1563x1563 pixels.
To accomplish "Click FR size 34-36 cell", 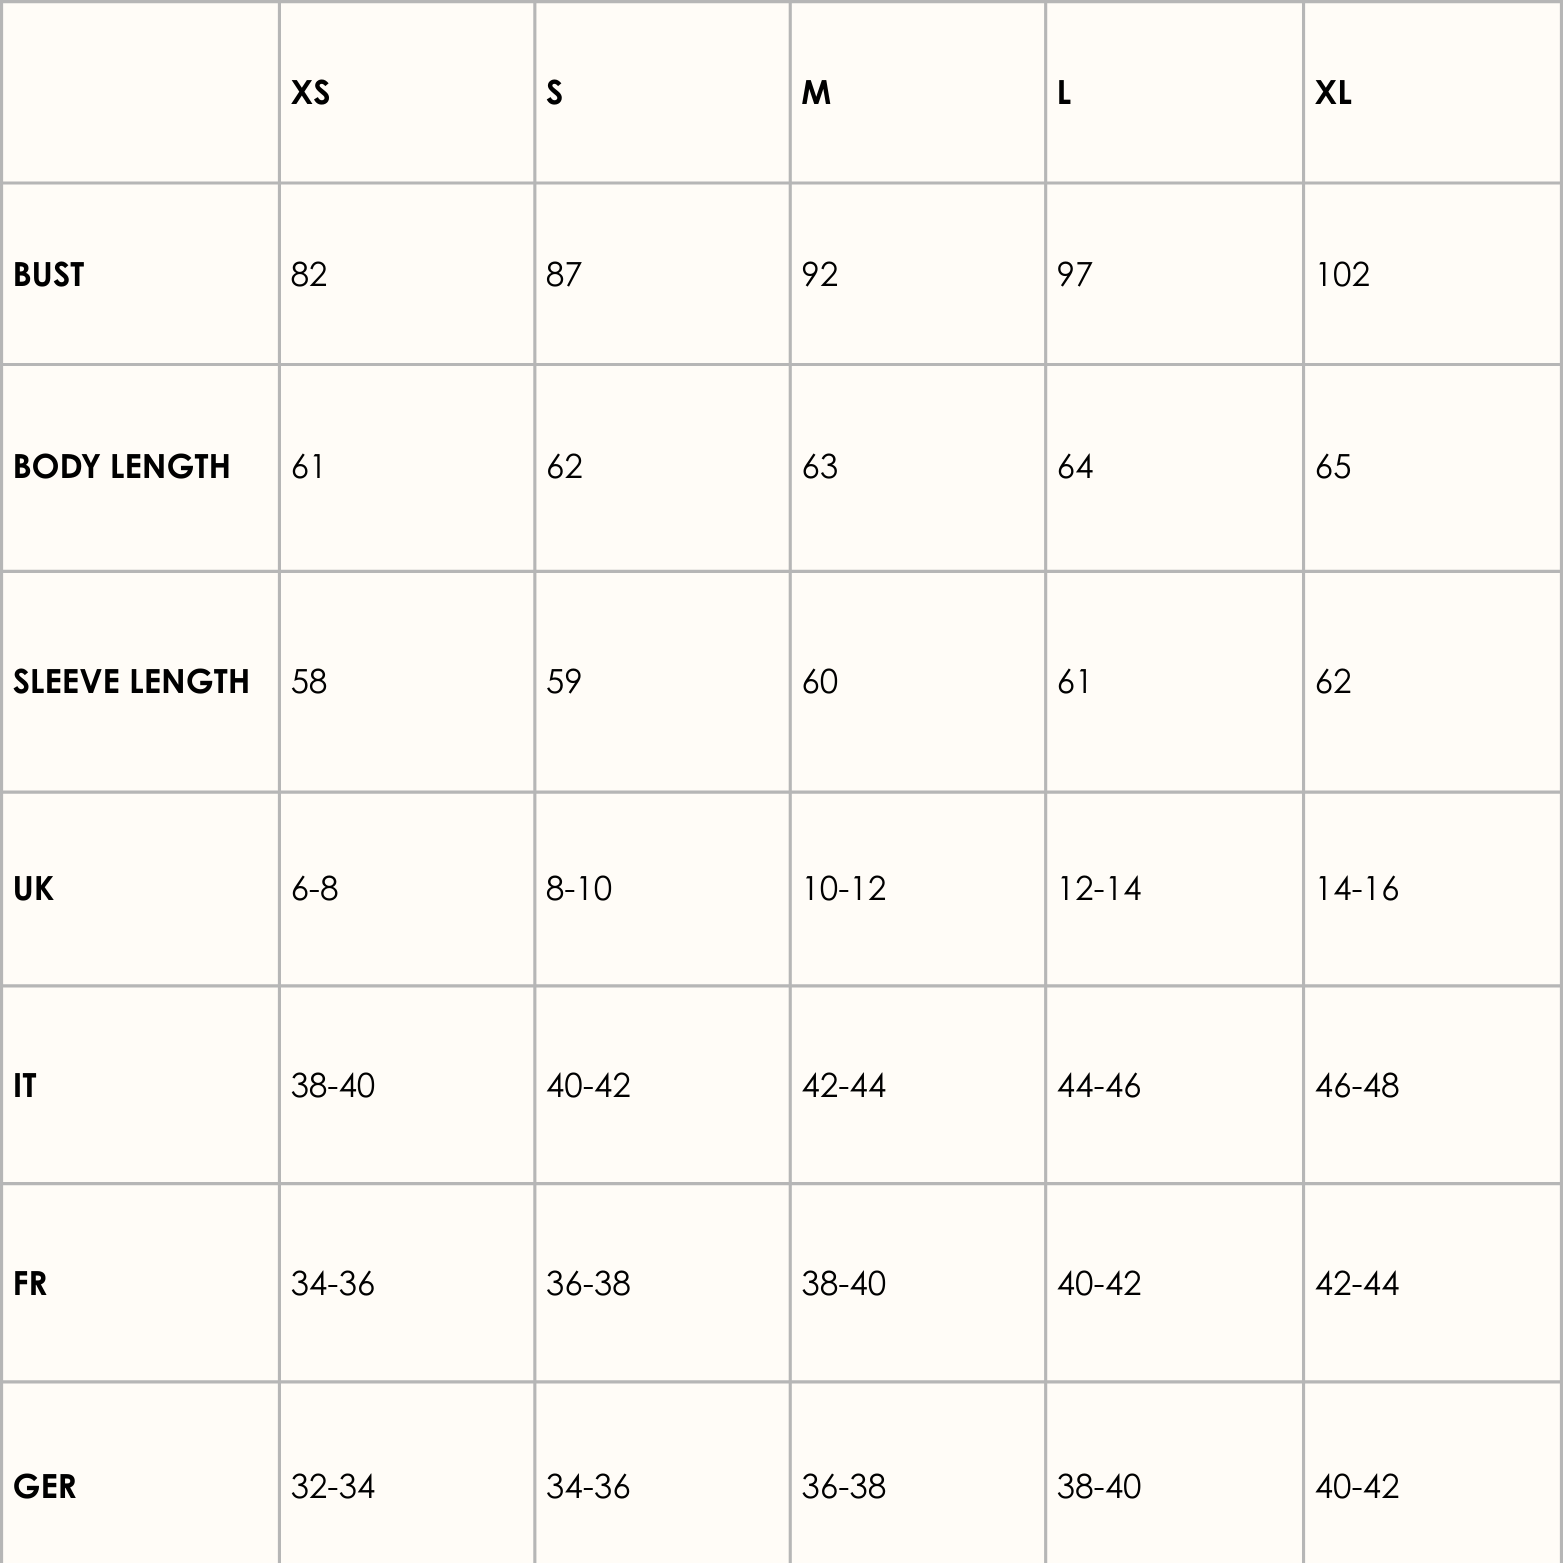I will click(333, 1284).
